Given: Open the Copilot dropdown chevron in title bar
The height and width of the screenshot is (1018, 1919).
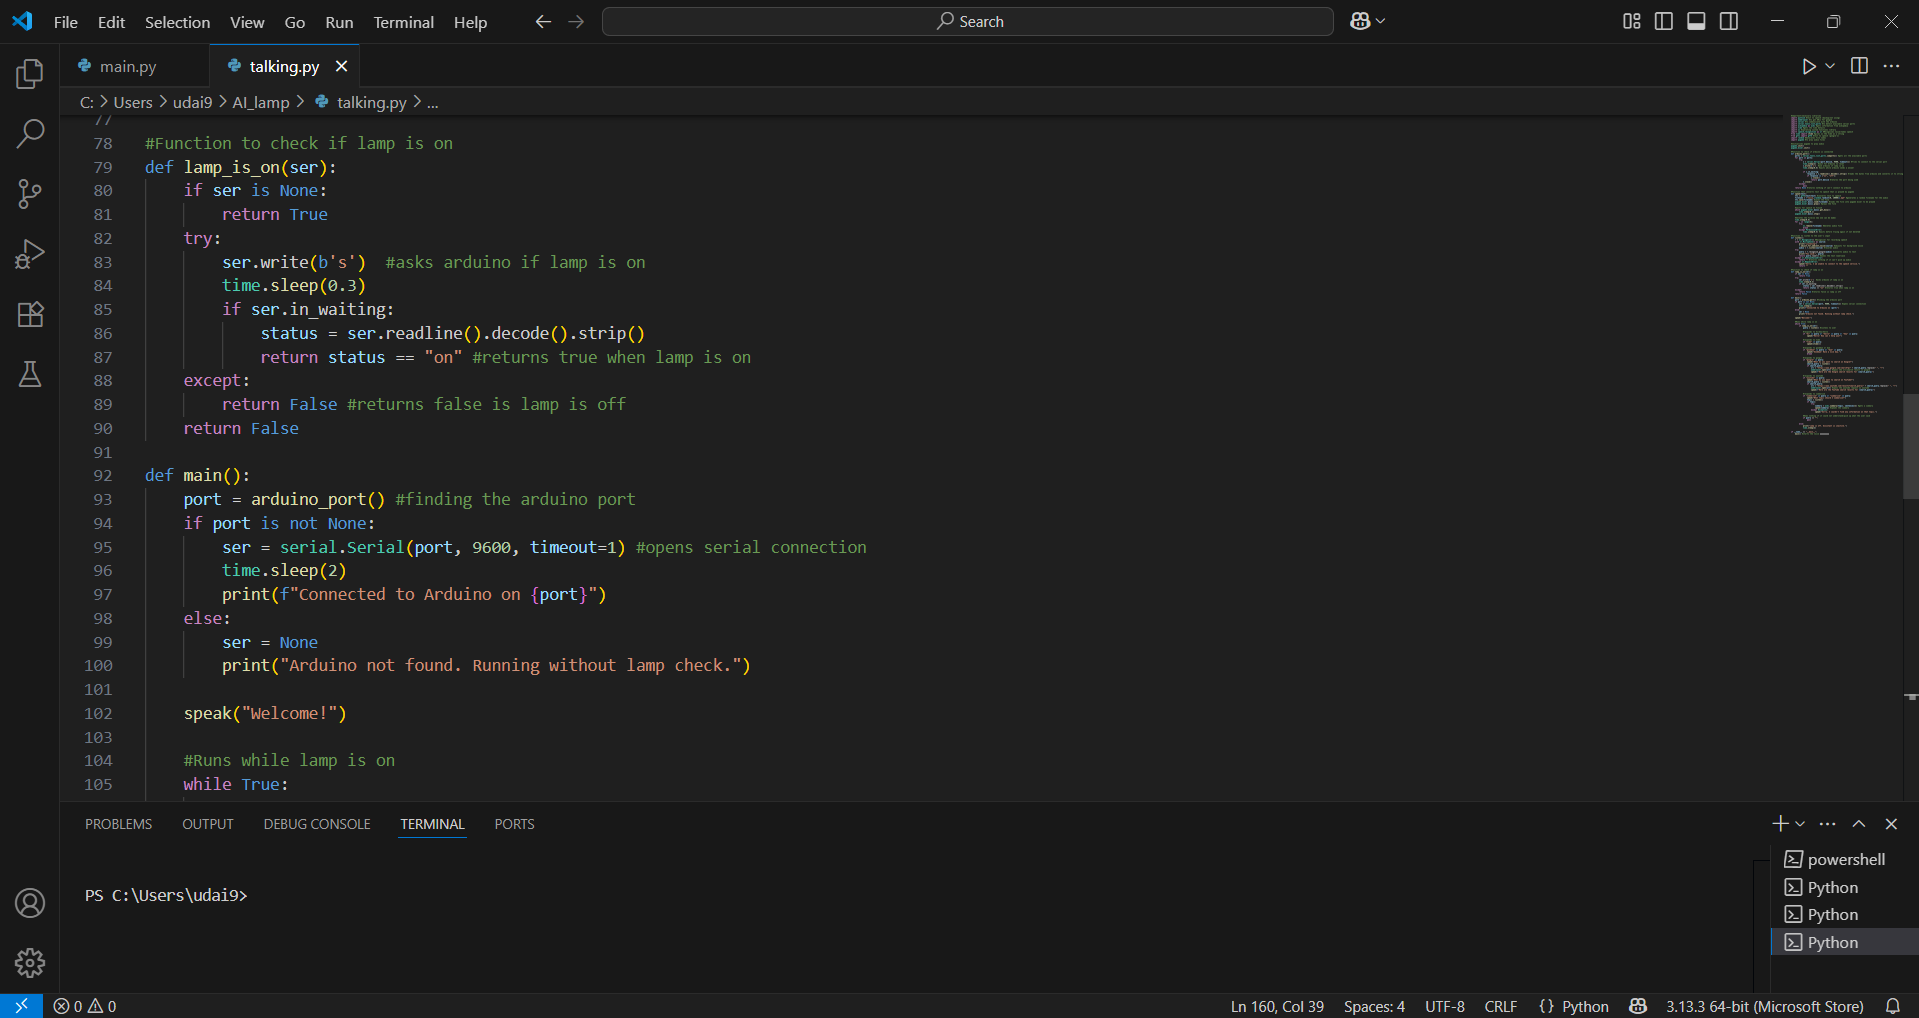Looking at the screenshot, I should coord(1381,21).
